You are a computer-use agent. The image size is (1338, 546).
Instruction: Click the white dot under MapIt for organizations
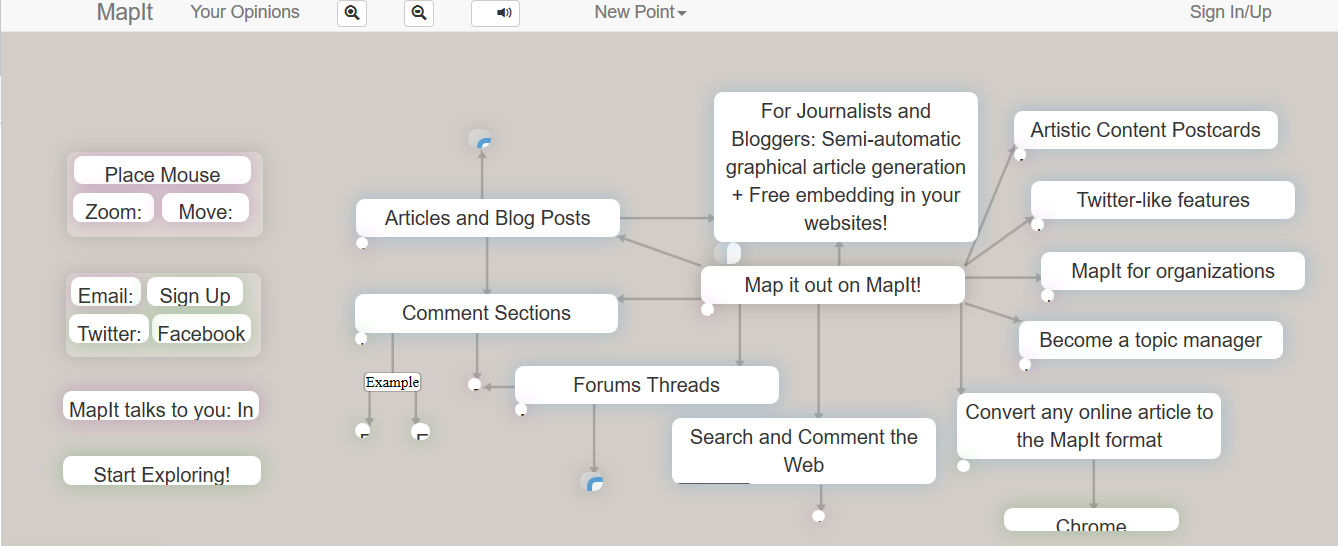click(x=1047, y=296)
